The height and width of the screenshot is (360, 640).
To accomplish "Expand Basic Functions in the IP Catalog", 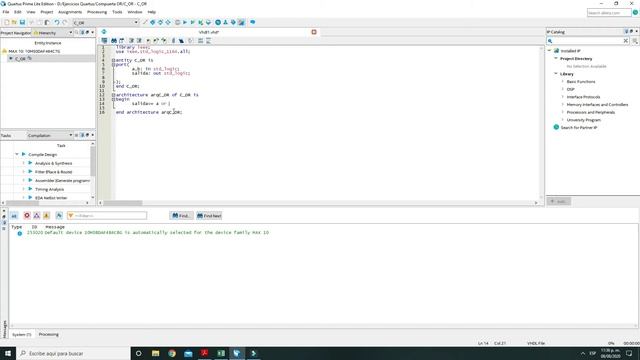I will pos(562,82).
